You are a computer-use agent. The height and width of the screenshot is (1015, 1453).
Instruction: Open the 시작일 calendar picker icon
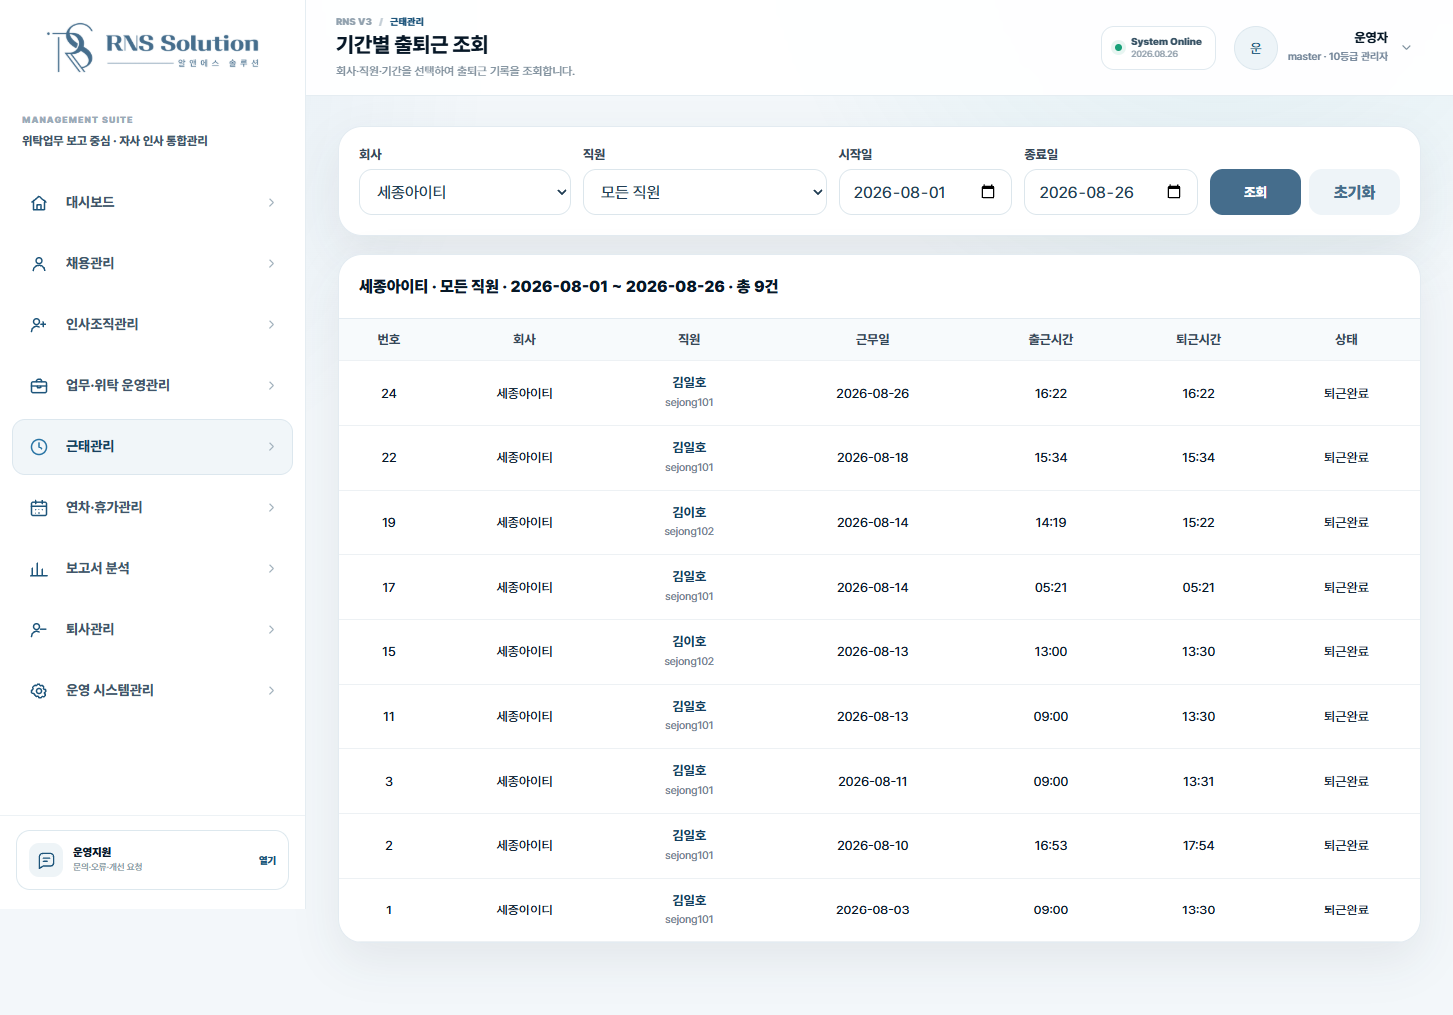click(x=988, y=192)
